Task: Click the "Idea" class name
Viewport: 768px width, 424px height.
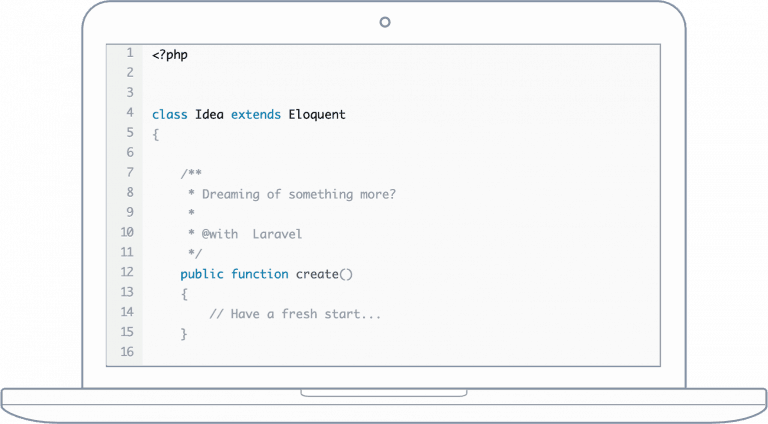Action: (209, 115)
